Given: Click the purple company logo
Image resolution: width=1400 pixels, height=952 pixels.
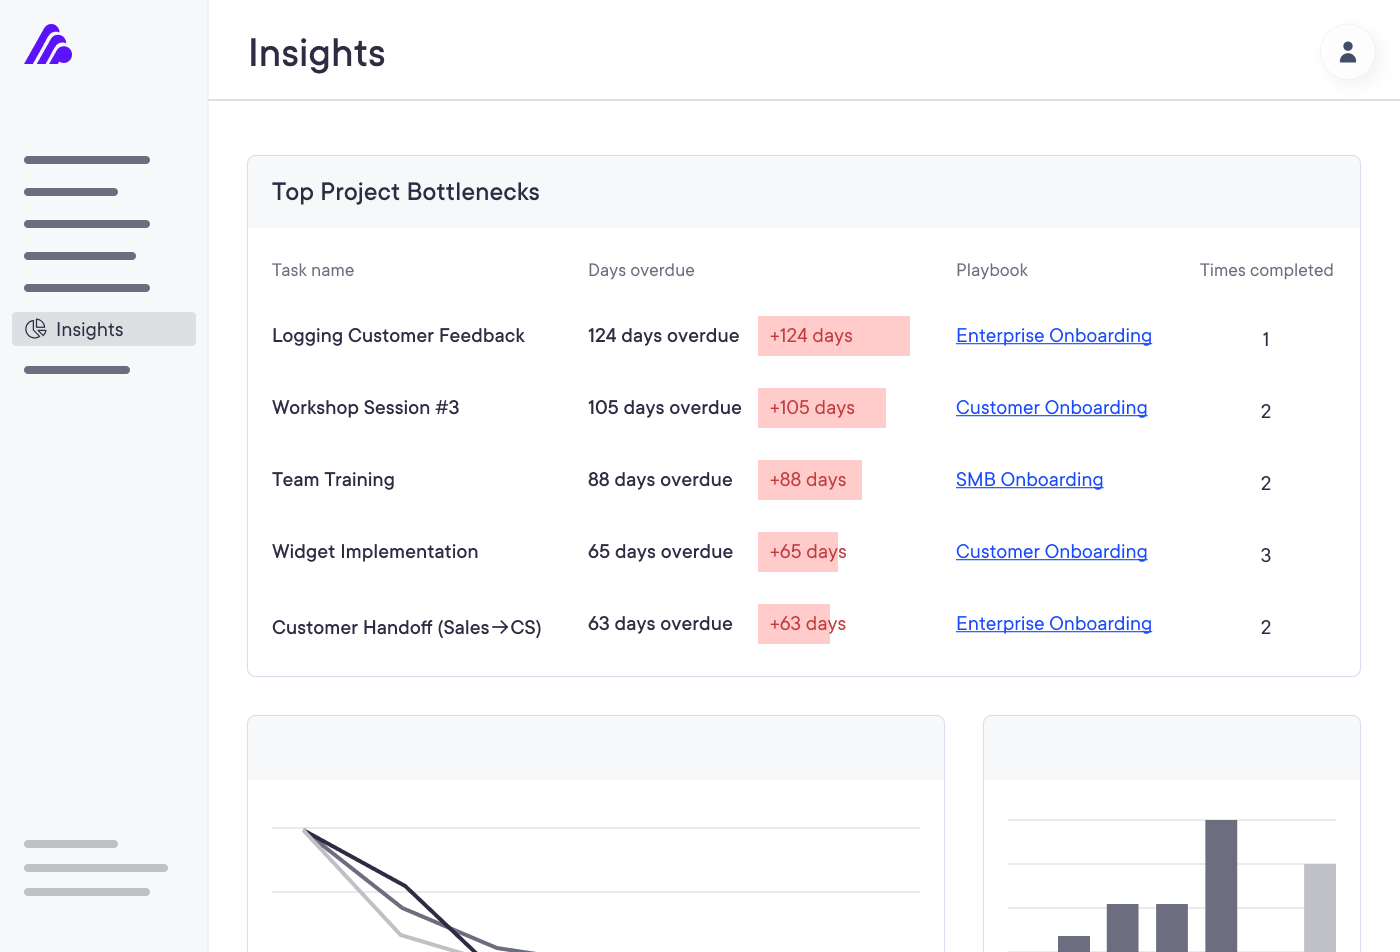Looking at the screenshot, I should pos(46,45).
